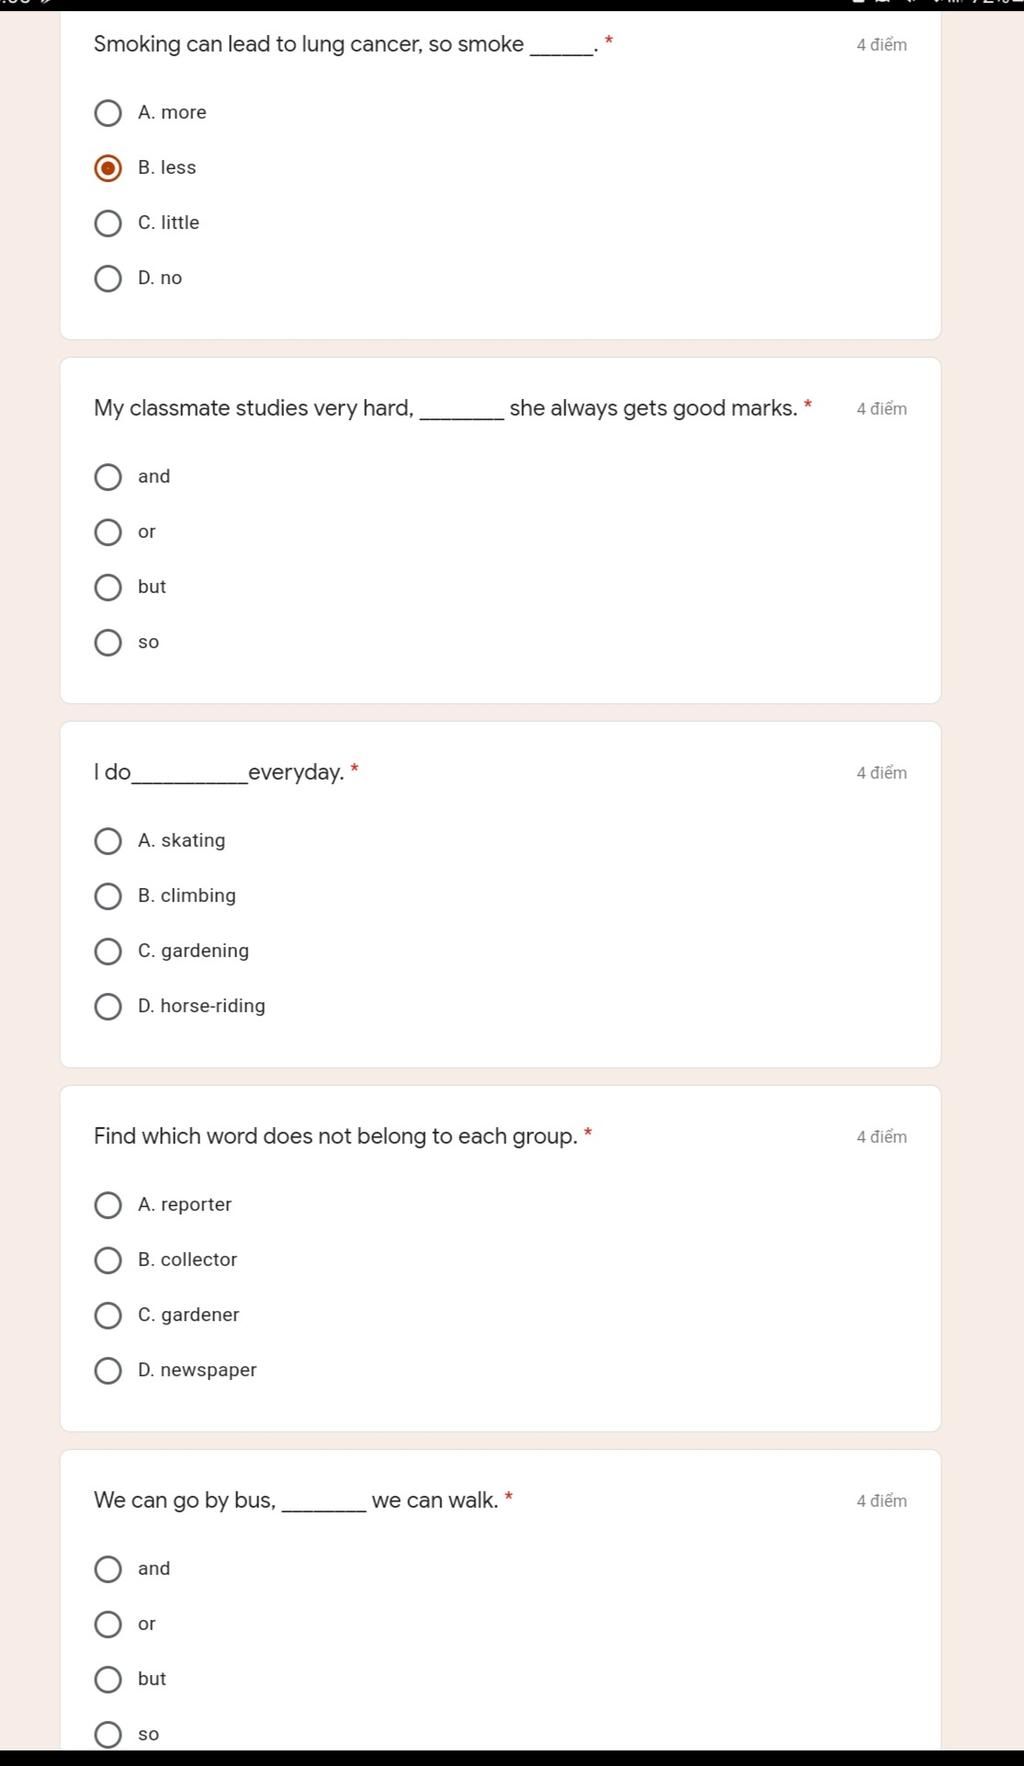Choose 'D. newspaper' as the odd word
The height and width of the screenshot is (1766, 1024).
(108, 1370)
